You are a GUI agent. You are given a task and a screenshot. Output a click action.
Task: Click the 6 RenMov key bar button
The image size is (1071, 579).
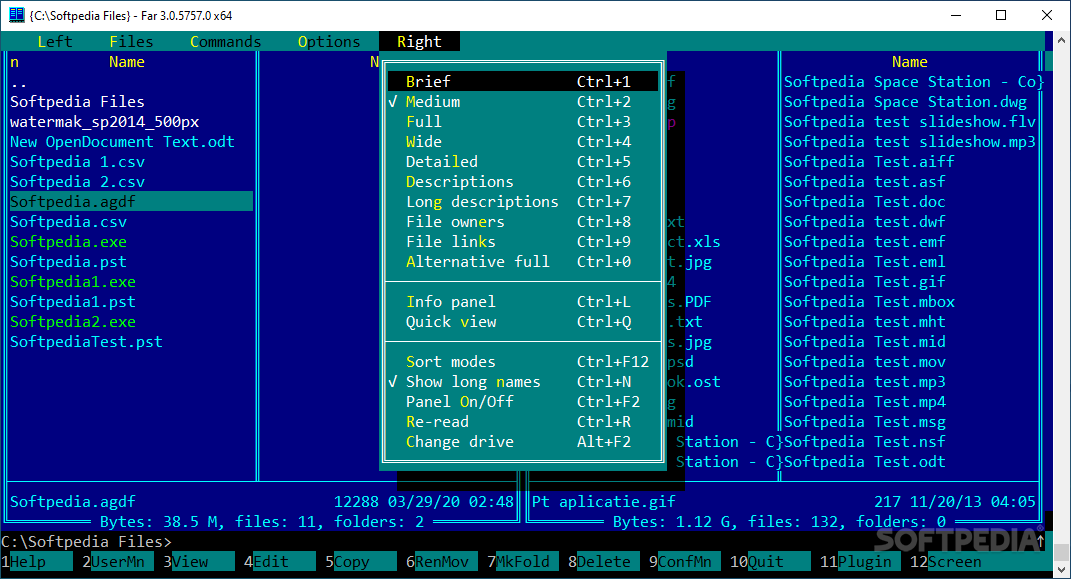tap(442, 562)
